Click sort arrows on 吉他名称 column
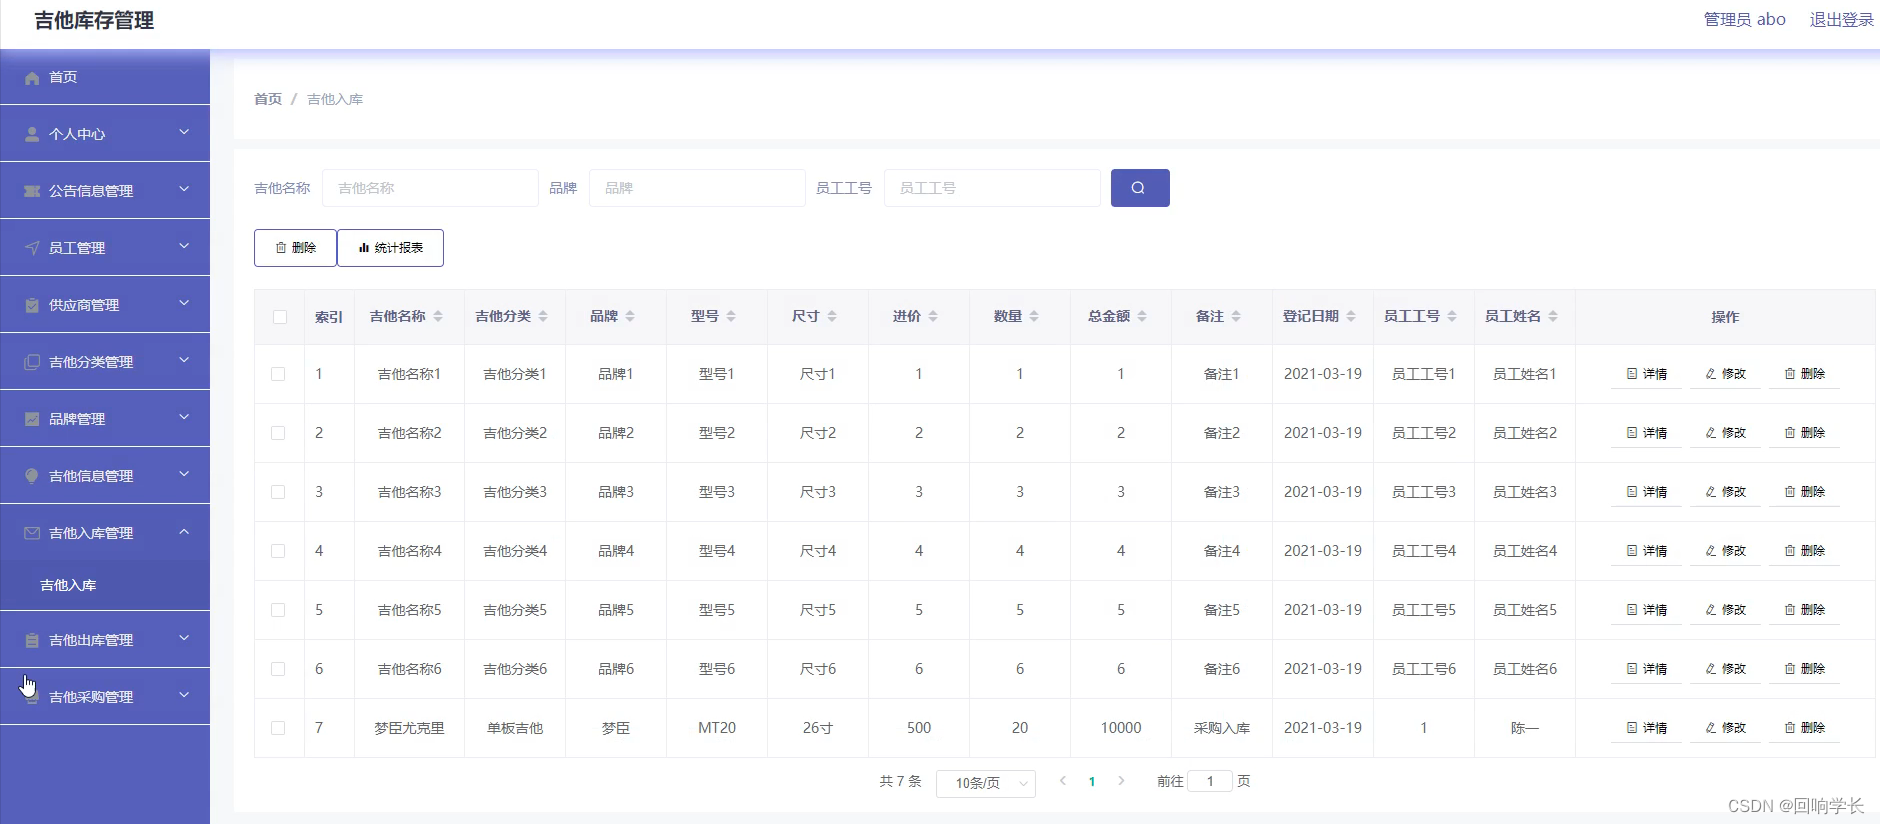Image resolution: width=1880 pixels, height=824 pixels. pyautogui.click(x=438, y=316)
